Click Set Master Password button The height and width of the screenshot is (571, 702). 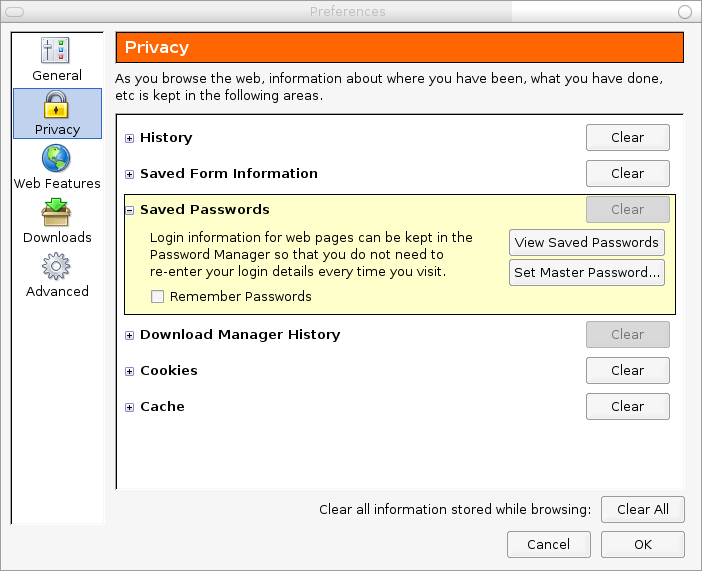click(x=586, y=272)
